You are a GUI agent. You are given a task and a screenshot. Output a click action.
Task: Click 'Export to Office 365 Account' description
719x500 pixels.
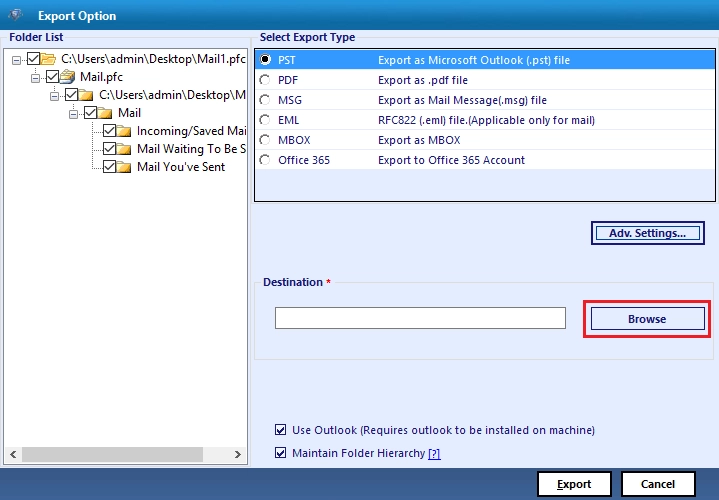point(451,160)
